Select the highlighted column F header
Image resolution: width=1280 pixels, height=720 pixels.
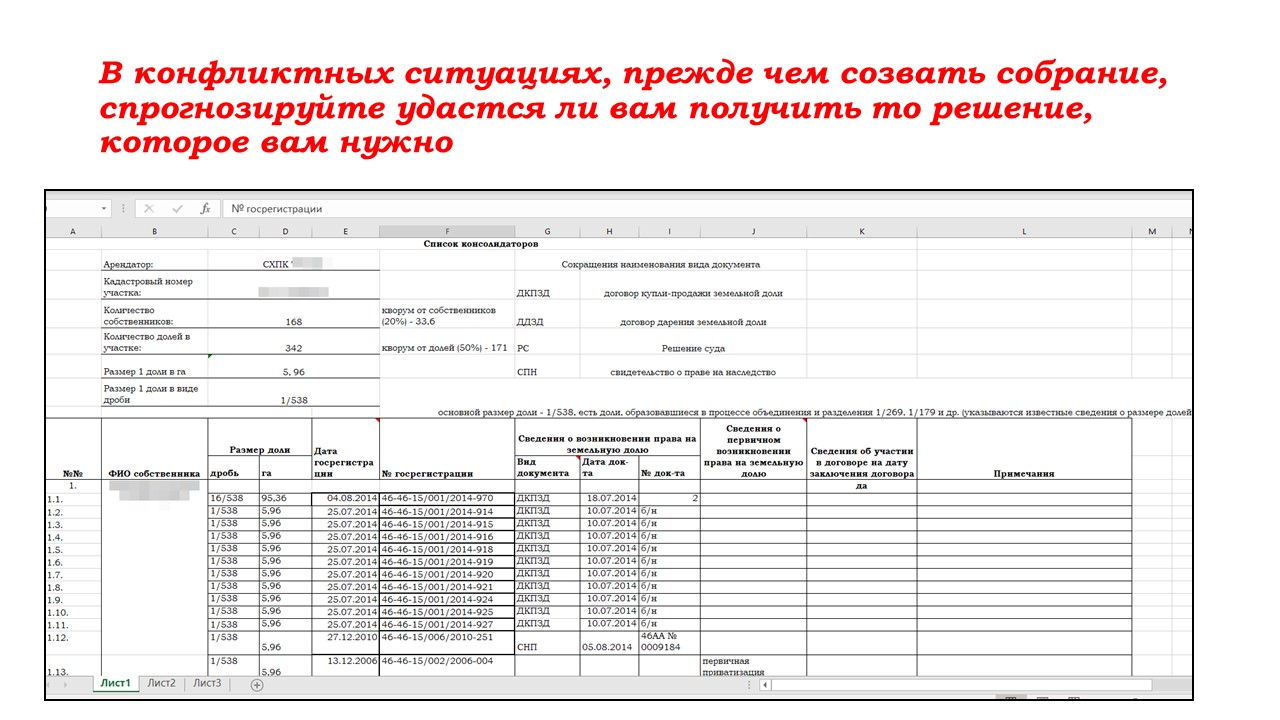pyautogui.click(x=447, y=231)
